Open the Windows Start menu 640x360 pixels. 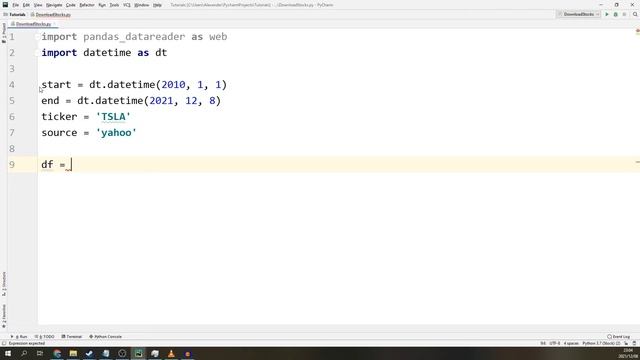point(7,353)
